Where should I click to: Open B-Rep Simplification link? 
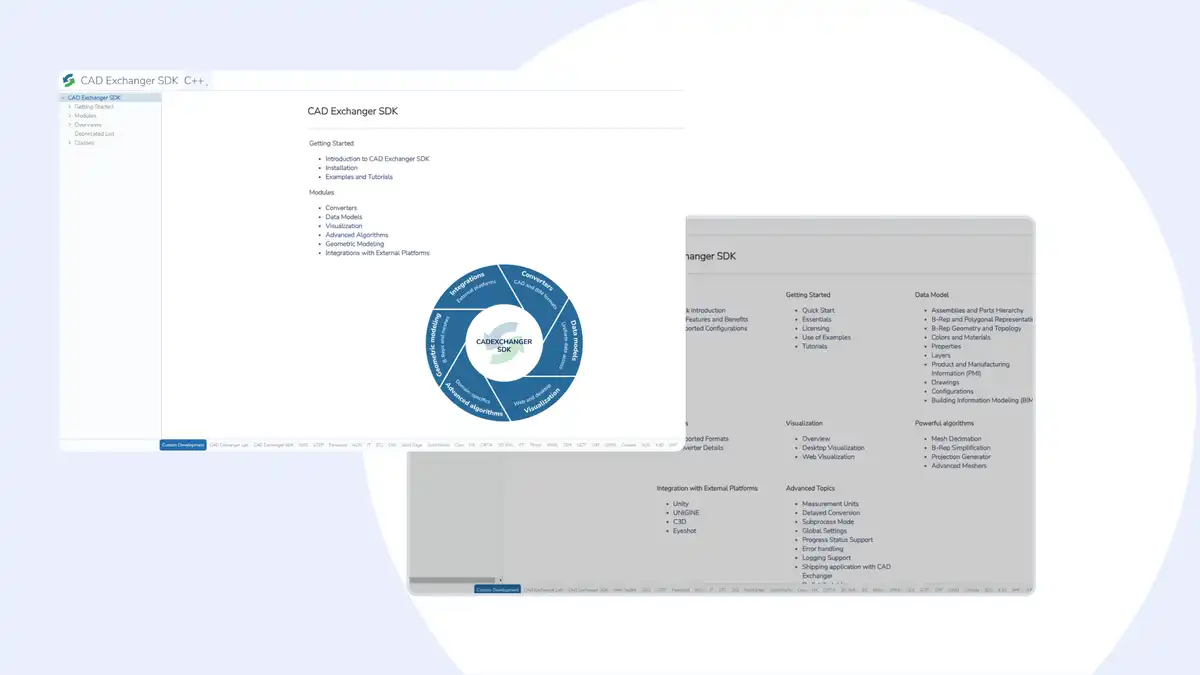click(x=960, y=448)
